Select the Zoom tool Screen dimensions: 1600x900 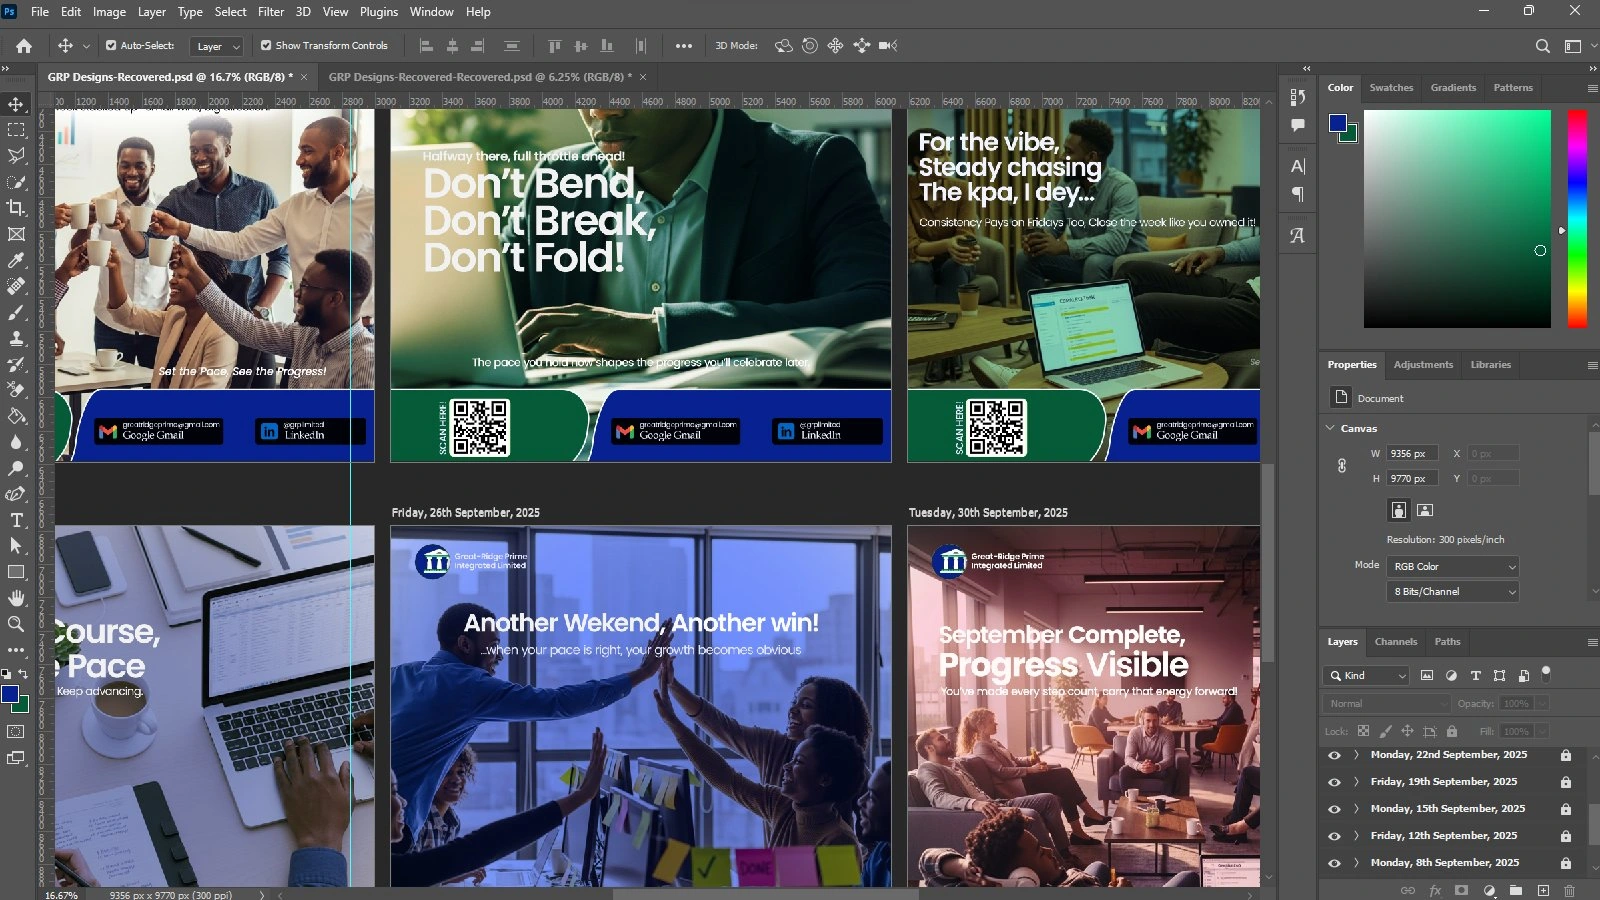(x=17, y=624)
